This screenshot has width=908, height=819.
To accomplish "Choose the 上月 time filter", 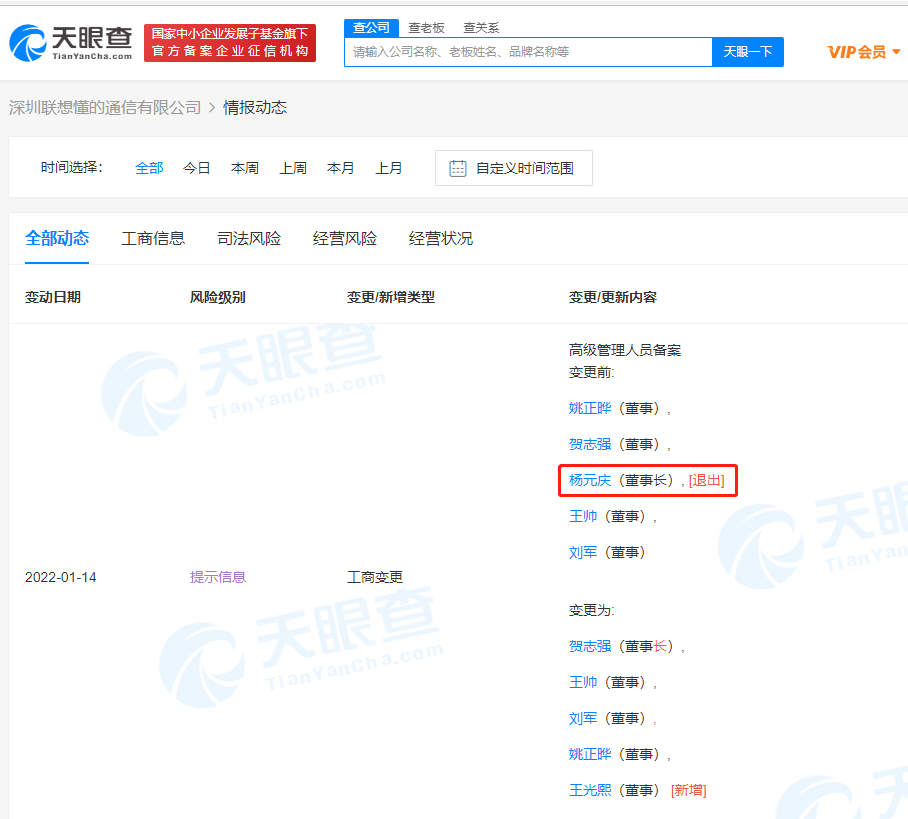I will click(389, 168).
